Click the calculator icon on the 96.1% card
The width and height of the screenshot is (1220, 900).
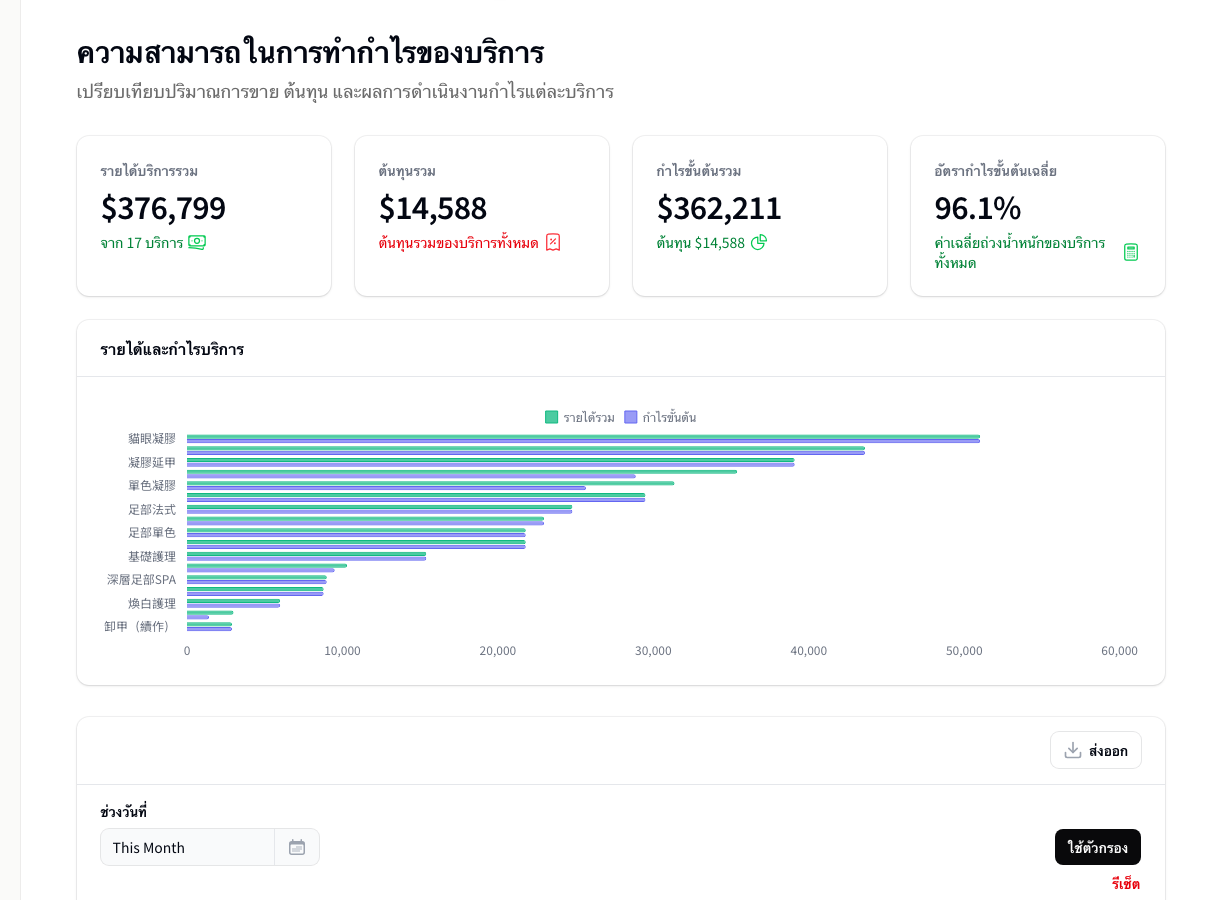1131,251
